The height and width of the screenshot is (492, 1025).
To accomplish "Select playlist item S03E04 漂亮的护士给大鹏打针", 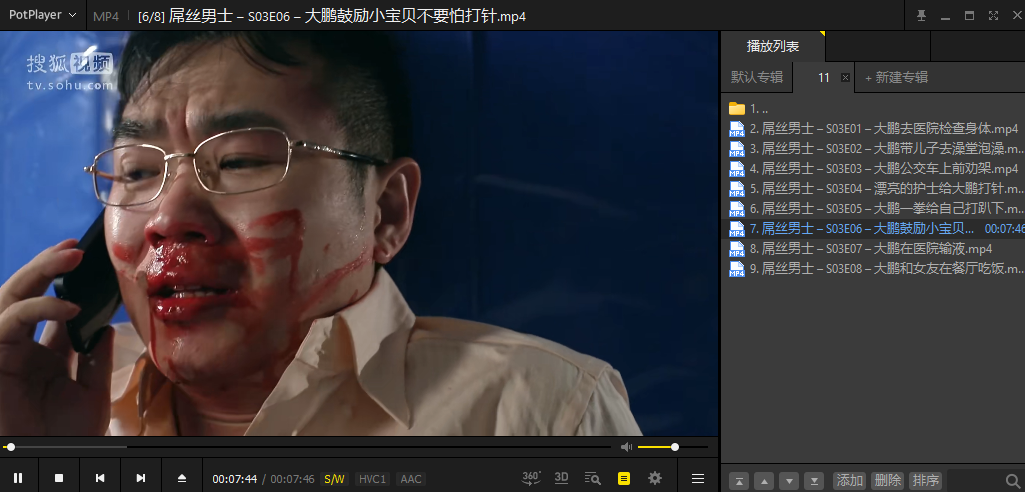I will coord(874,189).
